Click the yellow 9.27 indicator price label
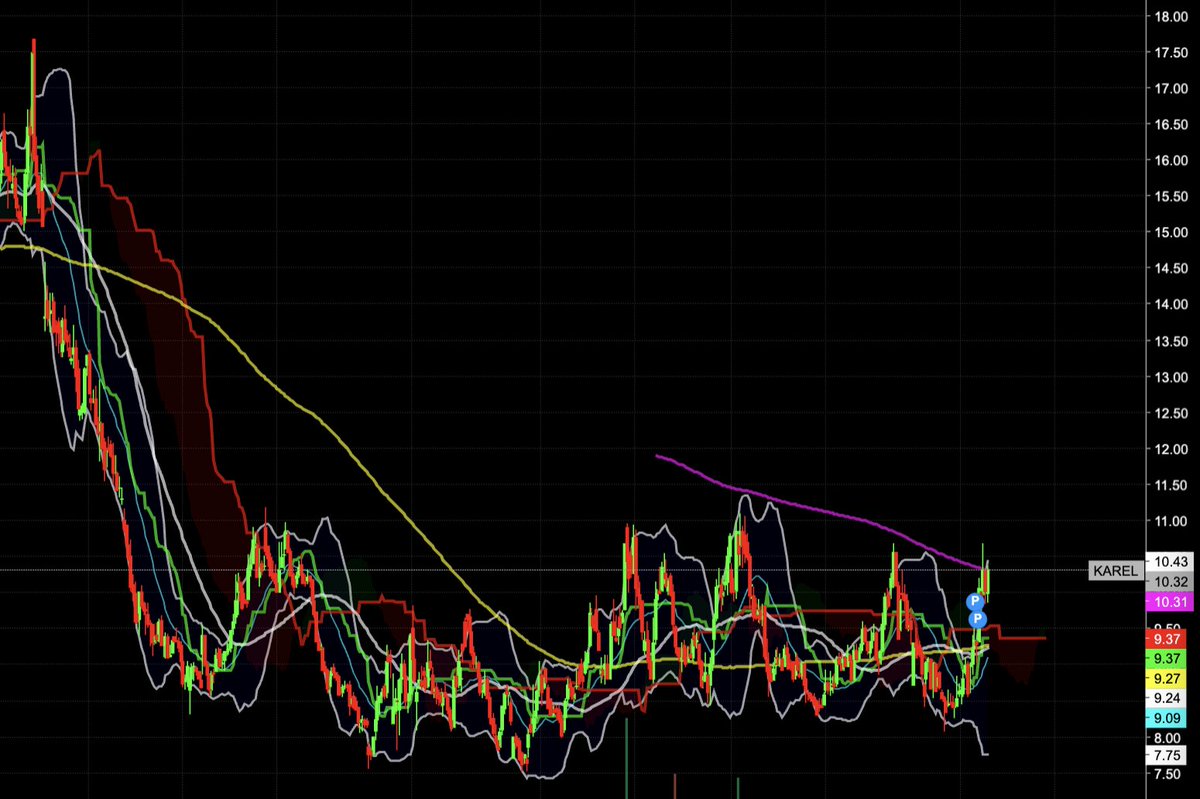 [x=1167, y=678]
